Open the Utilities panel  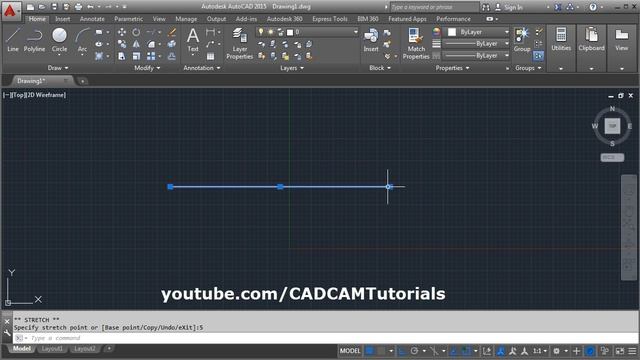(x=561, y=40)
